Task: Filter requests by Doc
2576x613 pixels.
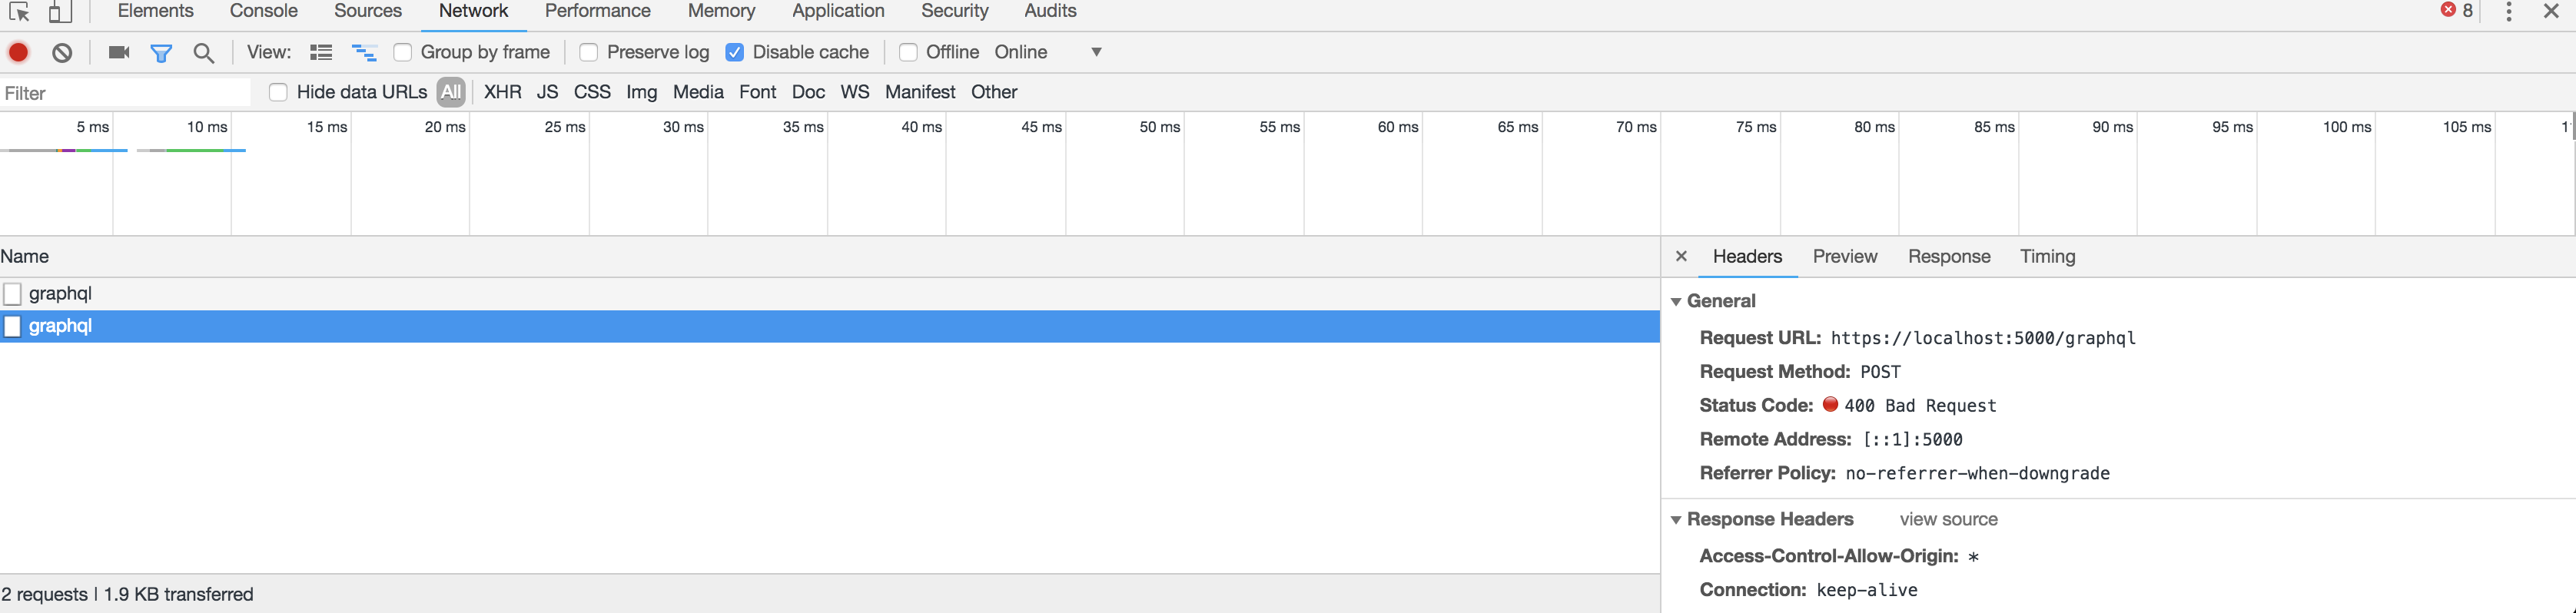Action: [x=808, y=93]
